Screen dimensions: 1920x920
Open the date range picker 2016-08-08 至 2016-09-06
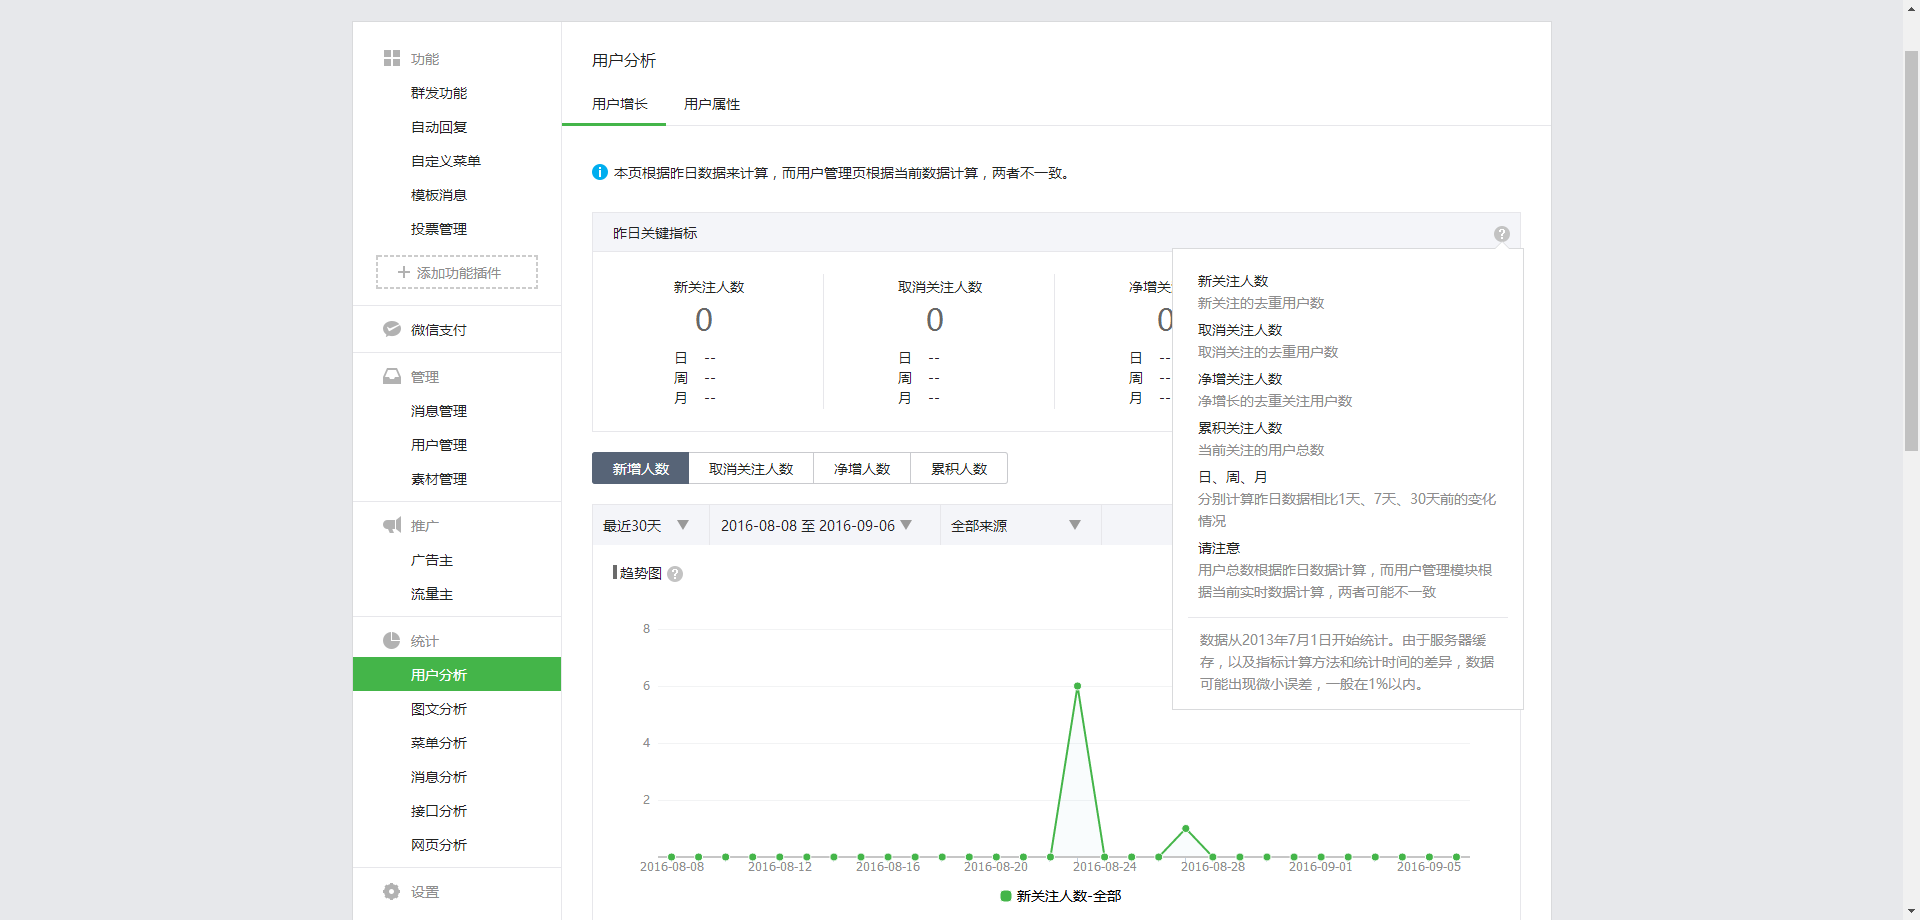[x=825, y=525]
